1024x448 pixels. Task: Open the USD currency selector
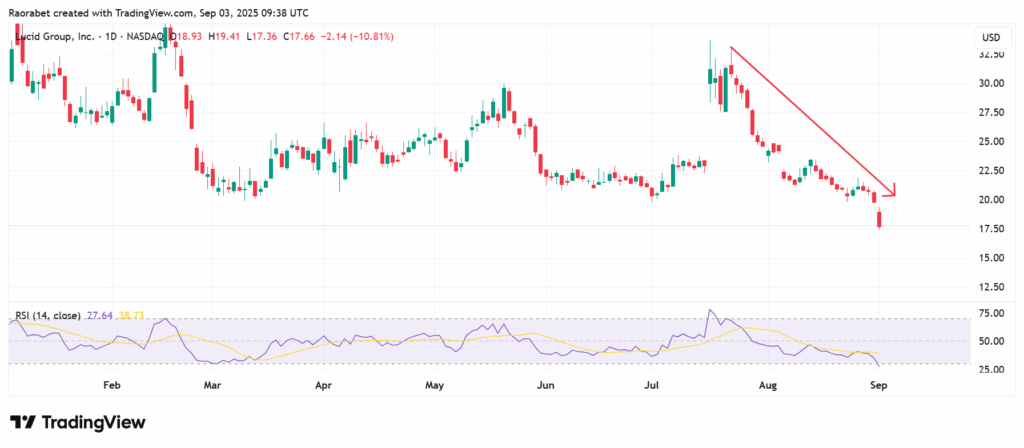pos(991,38)
